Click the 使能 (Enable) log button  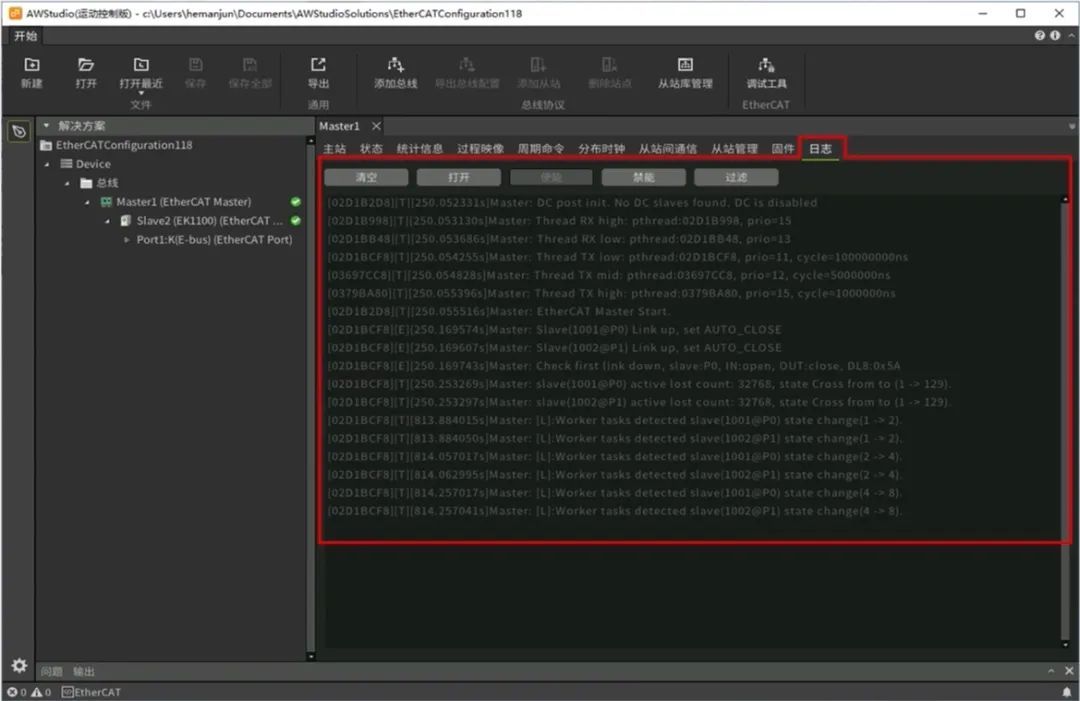(x=551, y=177)
